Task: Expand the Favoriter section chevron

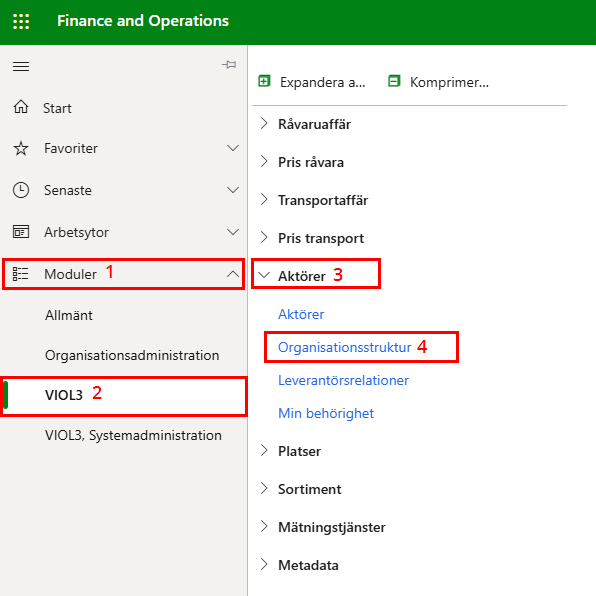Action: [233, 148]
